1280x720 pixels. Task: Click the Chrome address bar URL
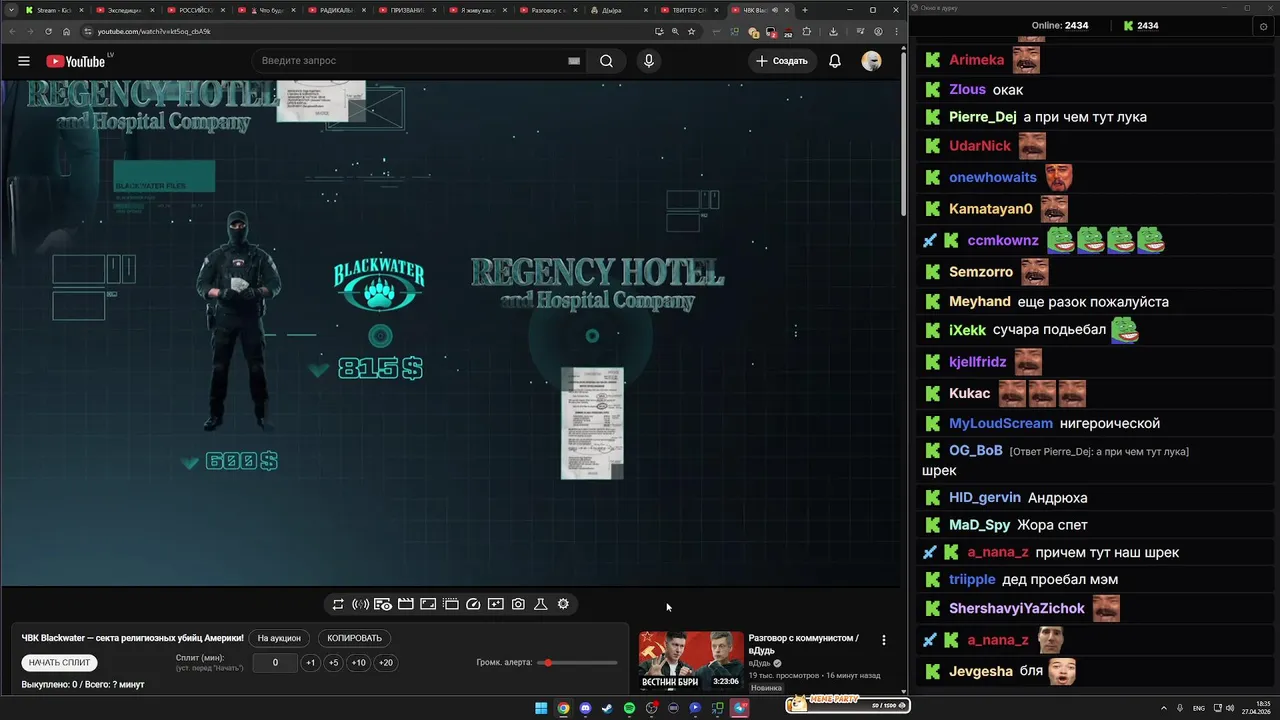point(154,31)
